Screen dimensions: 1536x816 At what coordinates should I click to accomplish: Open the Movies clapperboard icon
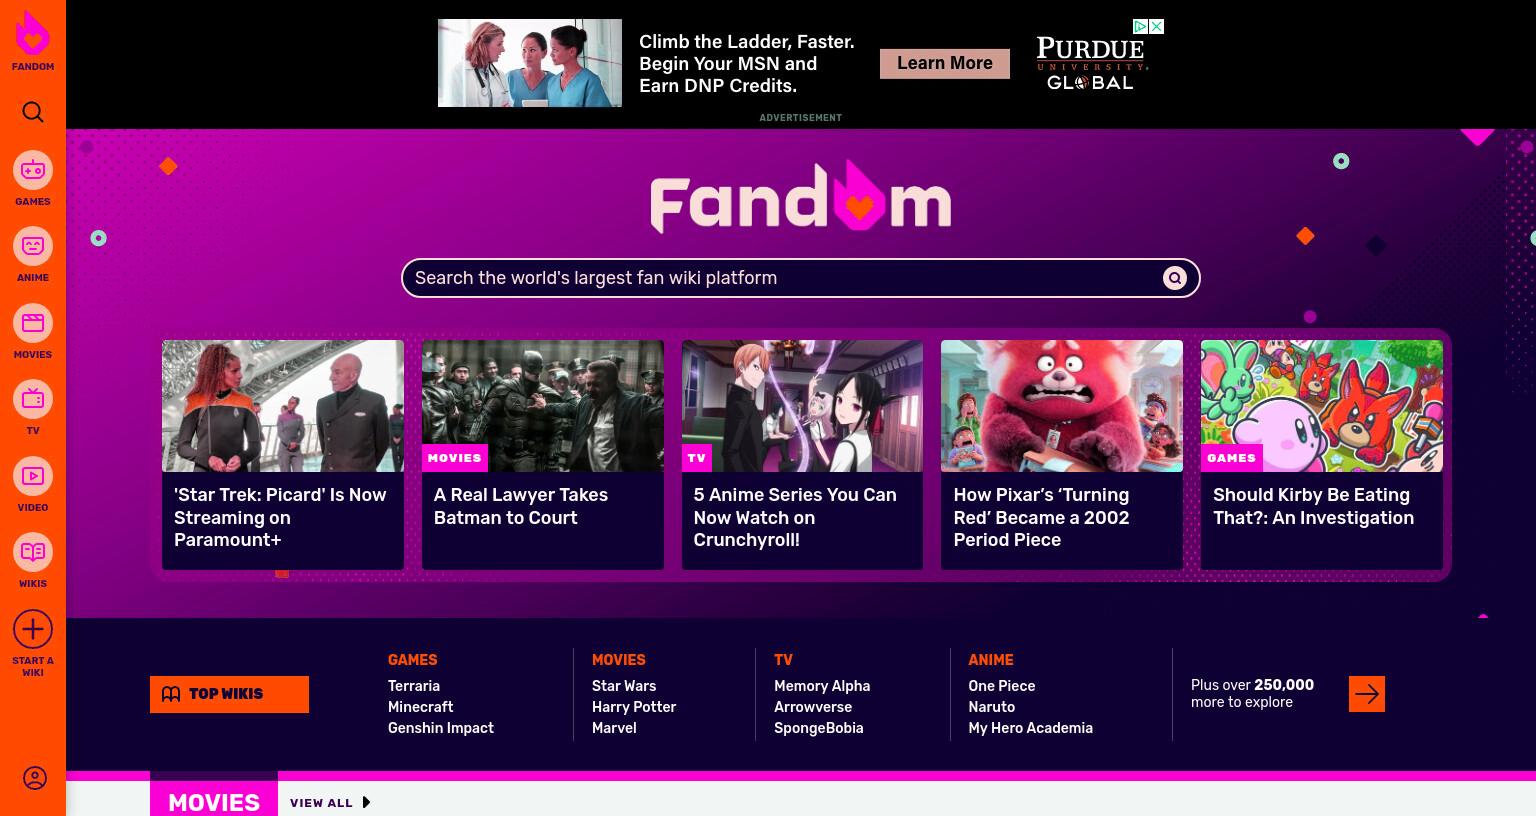click(33, 323)
